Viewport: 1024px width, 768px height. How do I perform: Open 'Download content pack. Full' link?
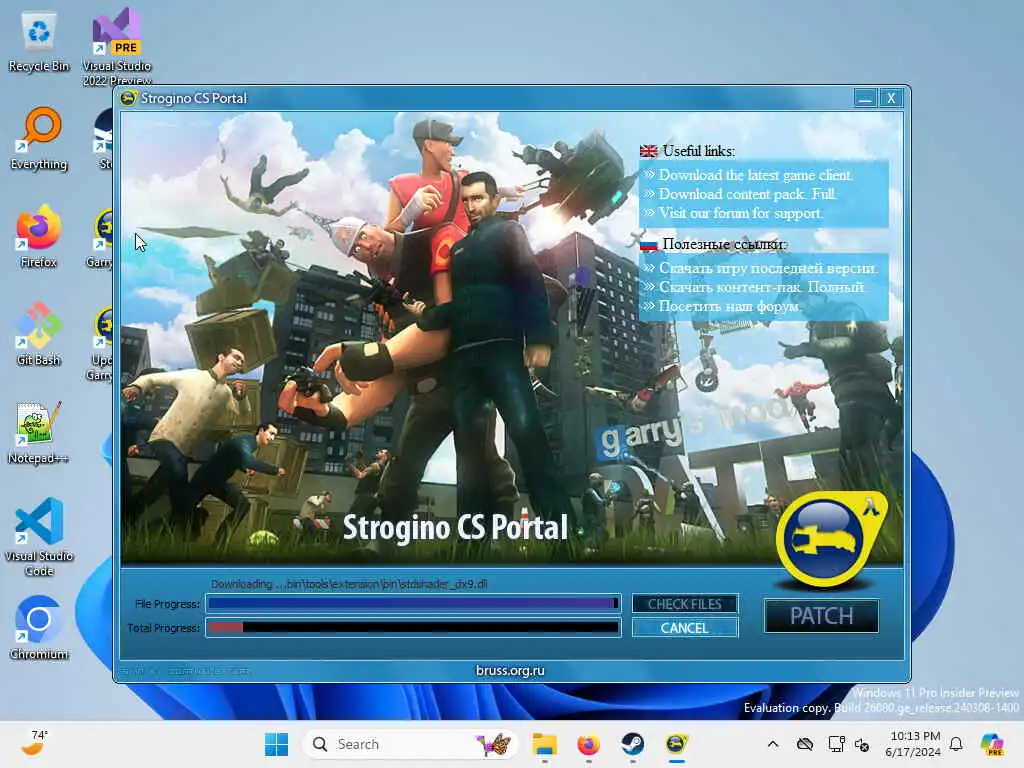[x=748, y=194]
